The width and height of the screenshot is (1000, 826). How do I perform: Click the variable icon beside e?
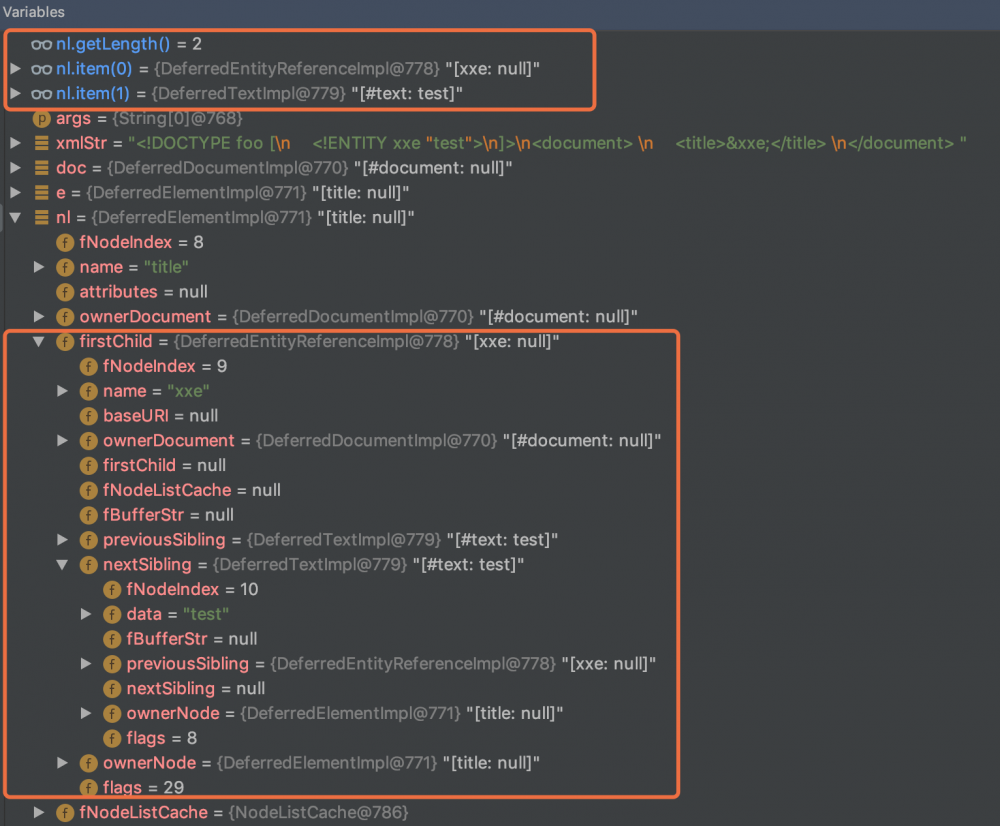tap(41, 193)
